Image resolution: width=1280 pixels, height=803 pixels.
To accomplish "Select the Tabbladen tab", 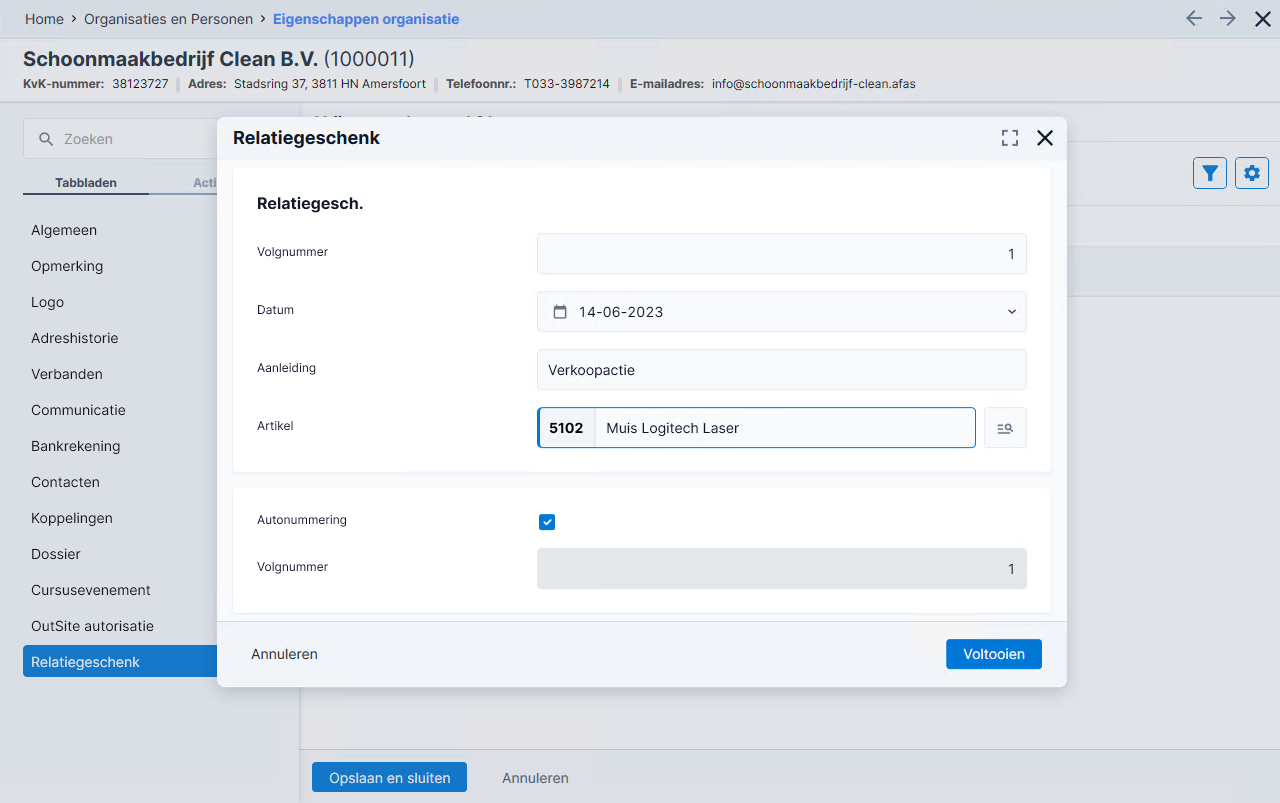I will point(86,183).
